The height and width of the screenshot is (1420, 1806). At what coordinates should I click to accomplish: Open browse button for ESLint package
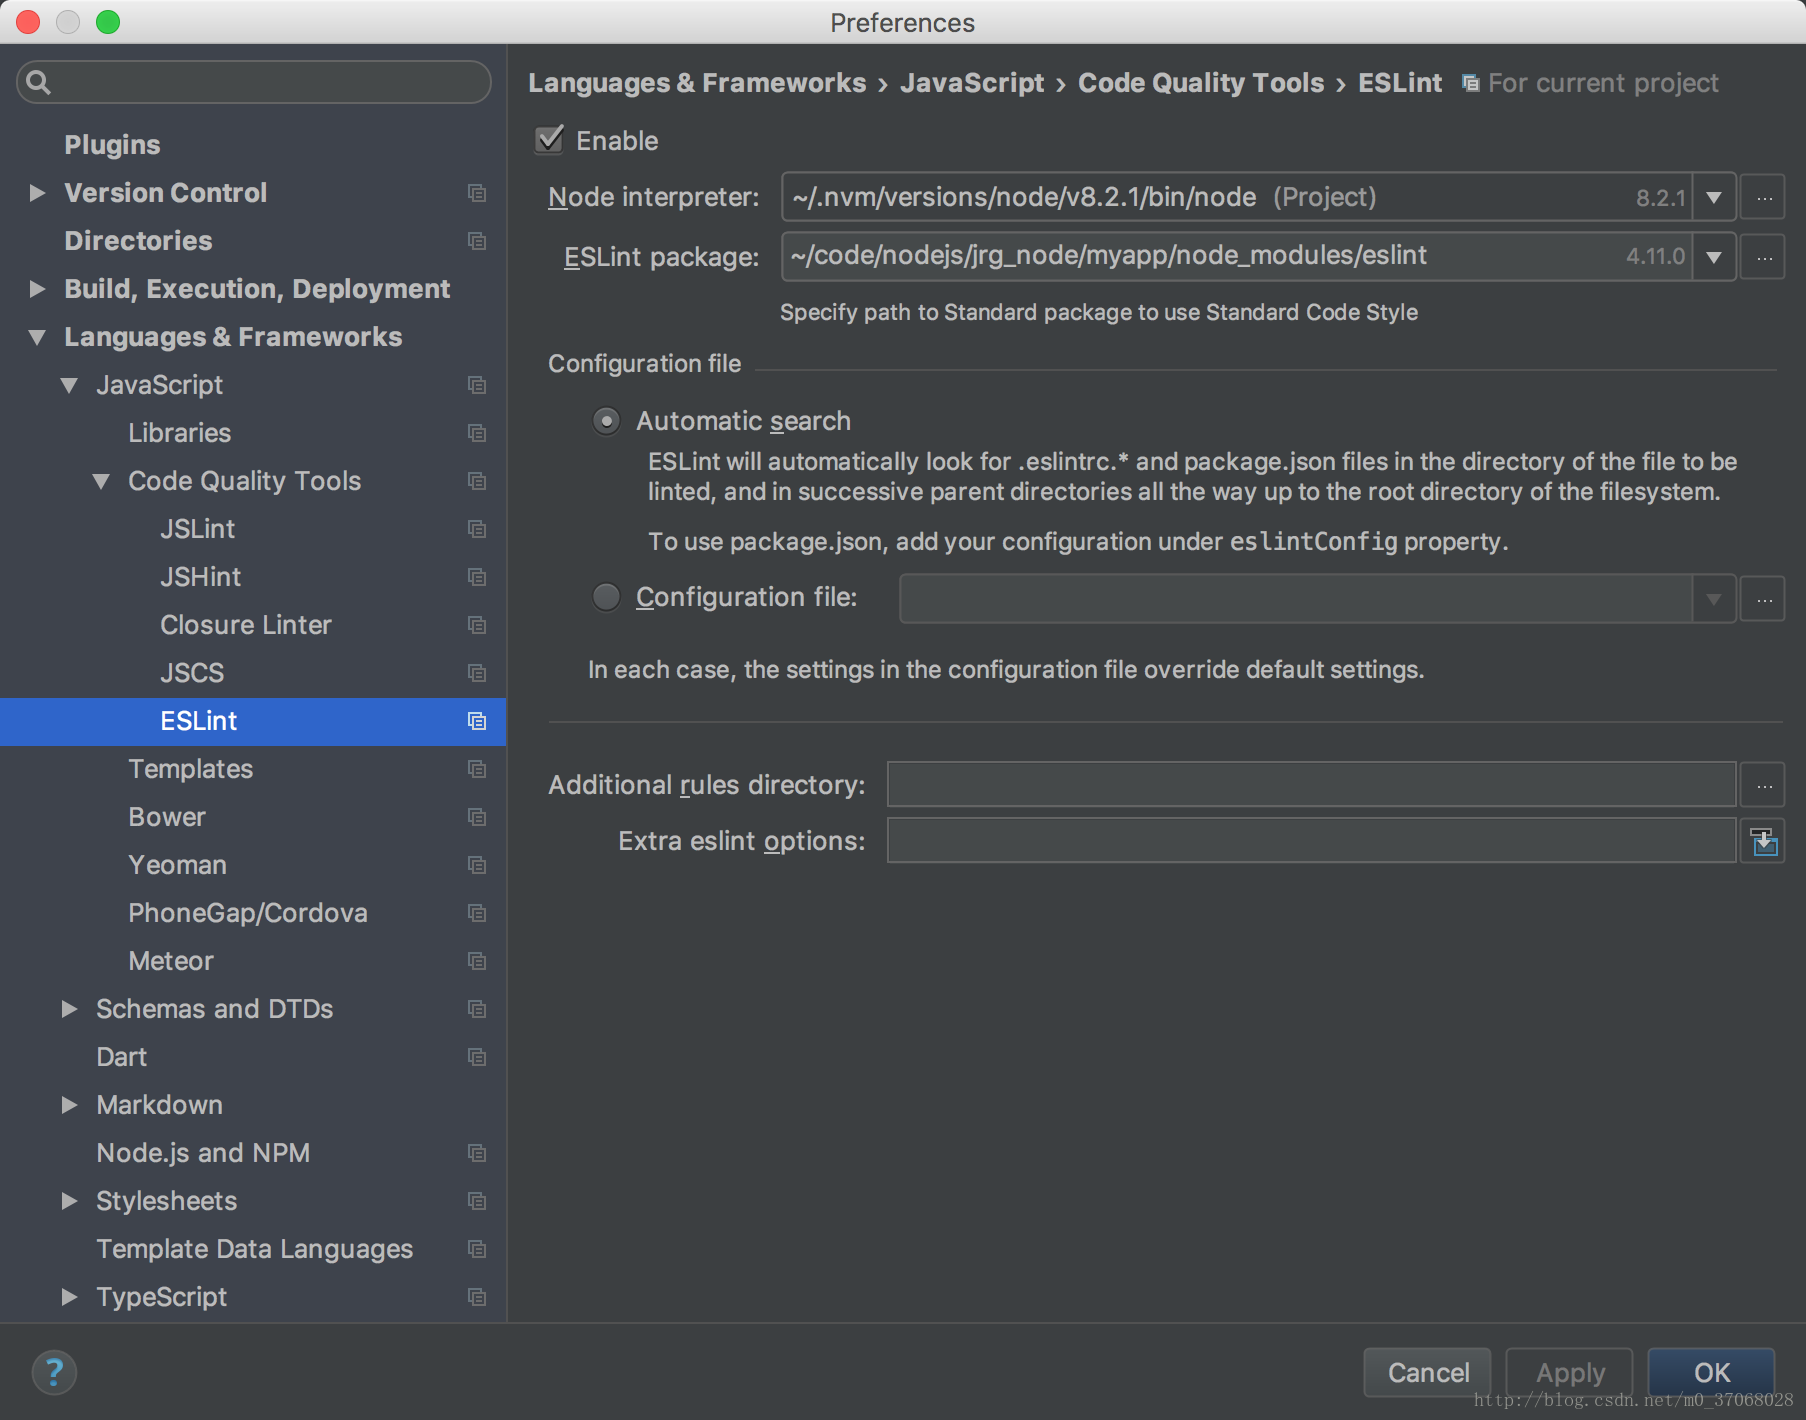pyautogui.click(x=1763, y=257)
